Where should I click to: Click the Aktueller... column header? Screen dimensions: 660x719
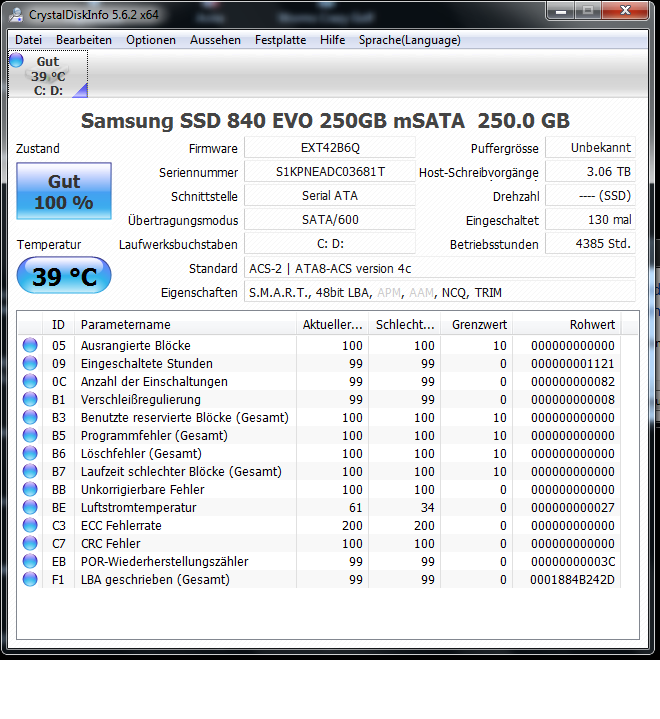[x=333, y=325]
